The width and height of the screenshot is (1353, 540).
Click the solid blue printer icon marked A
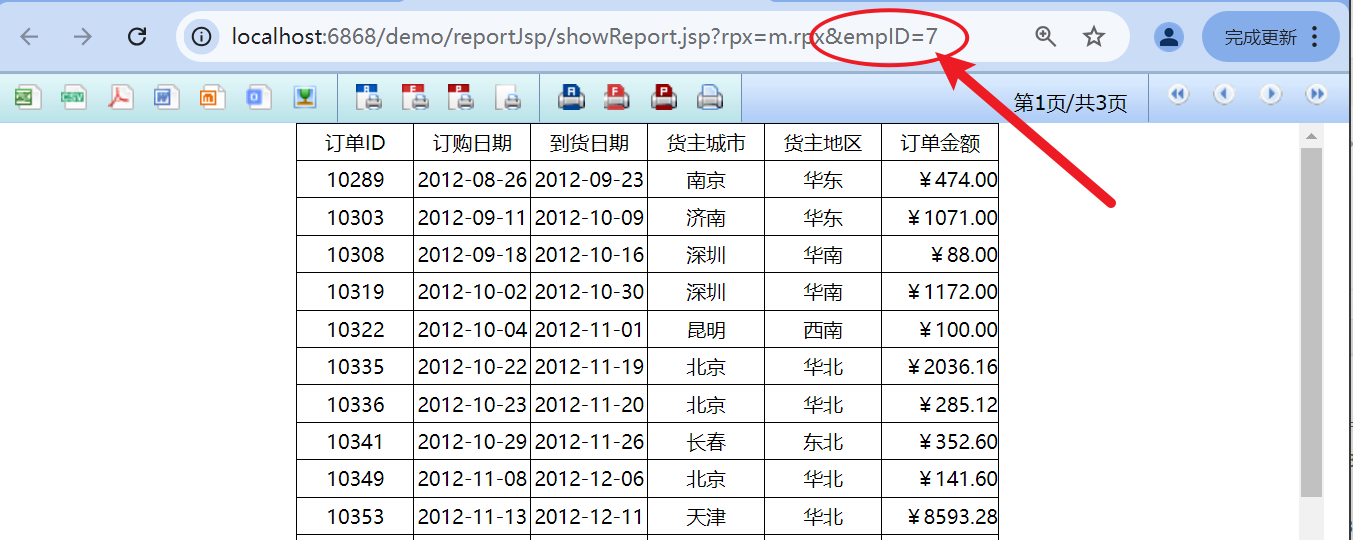click(571, 97)
